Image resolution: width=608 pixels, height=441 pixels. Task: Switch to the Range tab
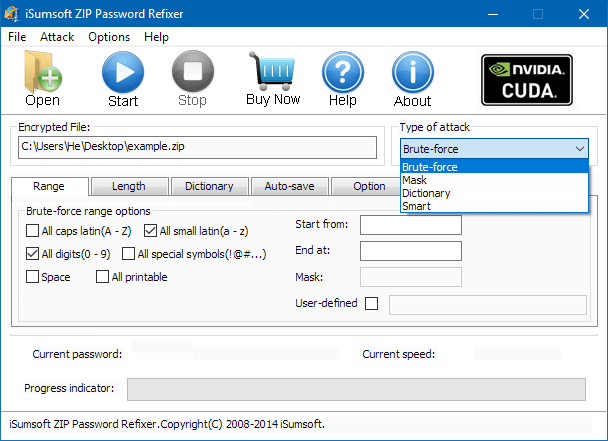click(49, 186)
